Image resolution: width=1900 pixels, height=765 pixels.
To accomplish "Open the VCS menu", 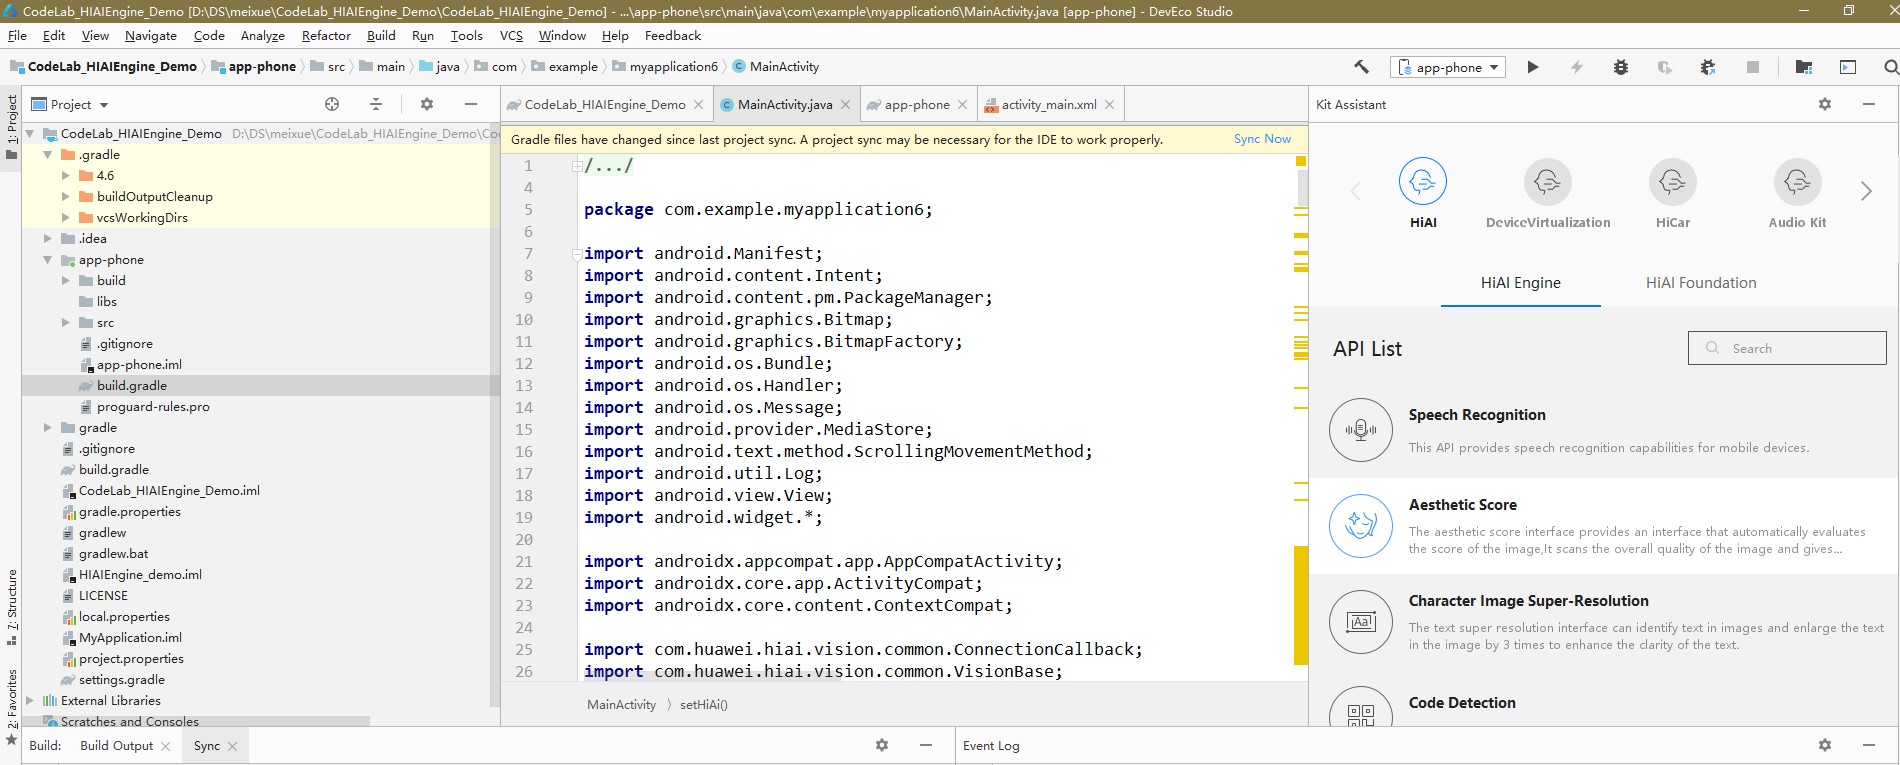I will point(511,35).
